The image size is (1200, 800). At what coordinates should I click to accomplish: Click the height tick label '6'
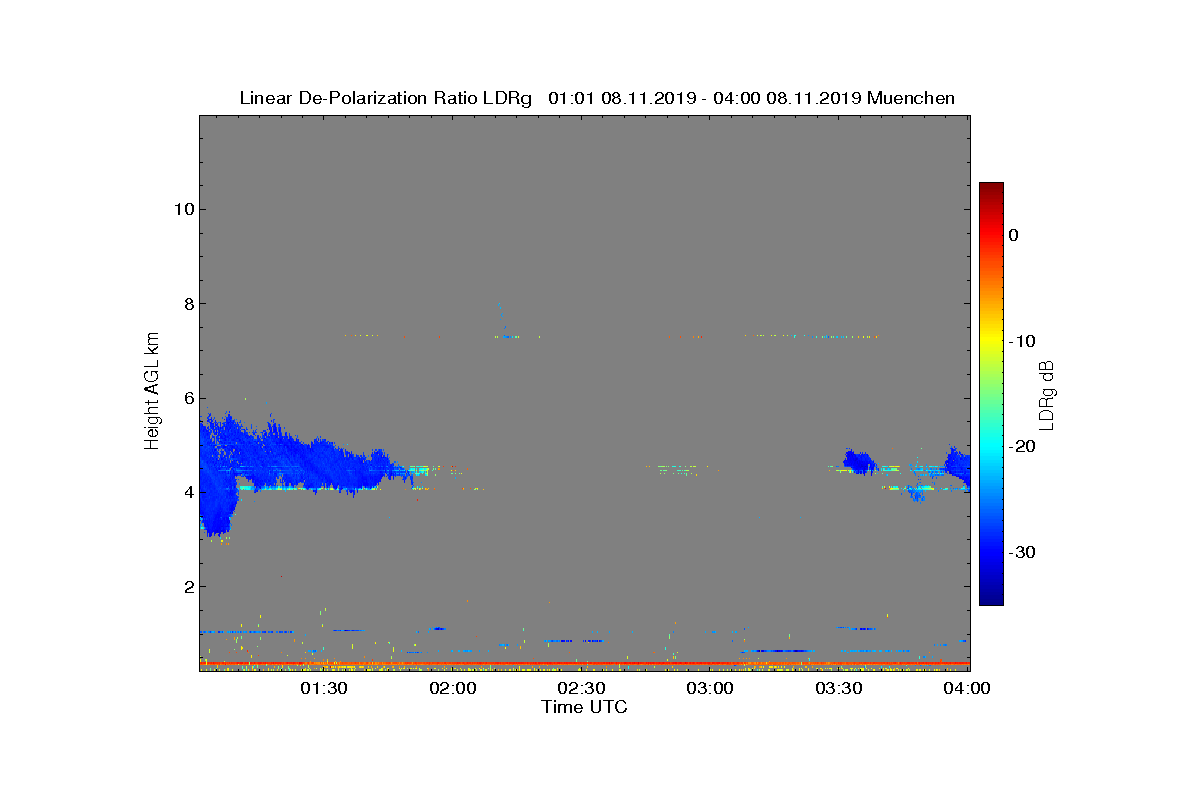pos(187,398)
